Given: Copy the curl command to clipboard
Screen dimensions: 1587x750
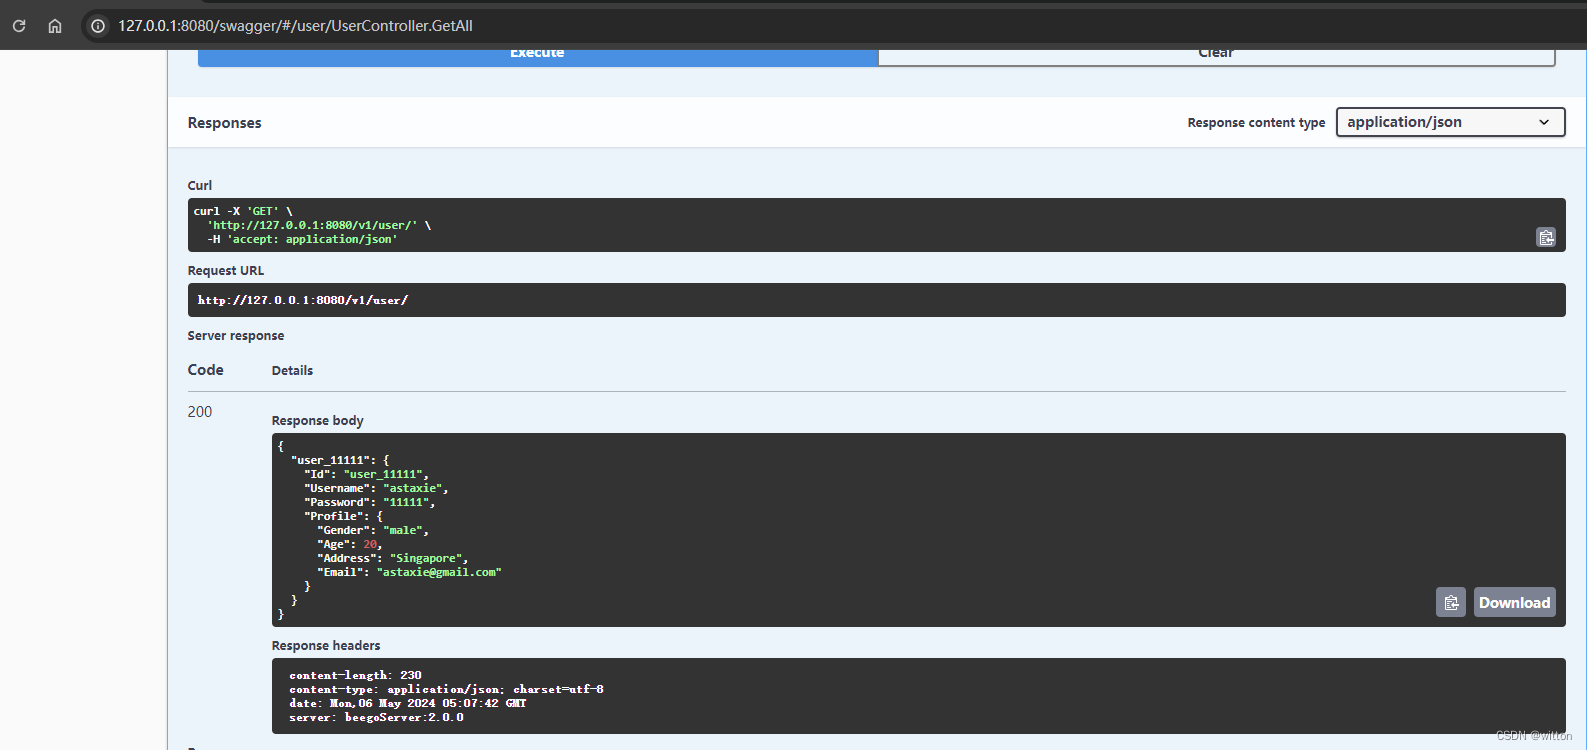Looking at the screenshot, I should click(1545, 237).
